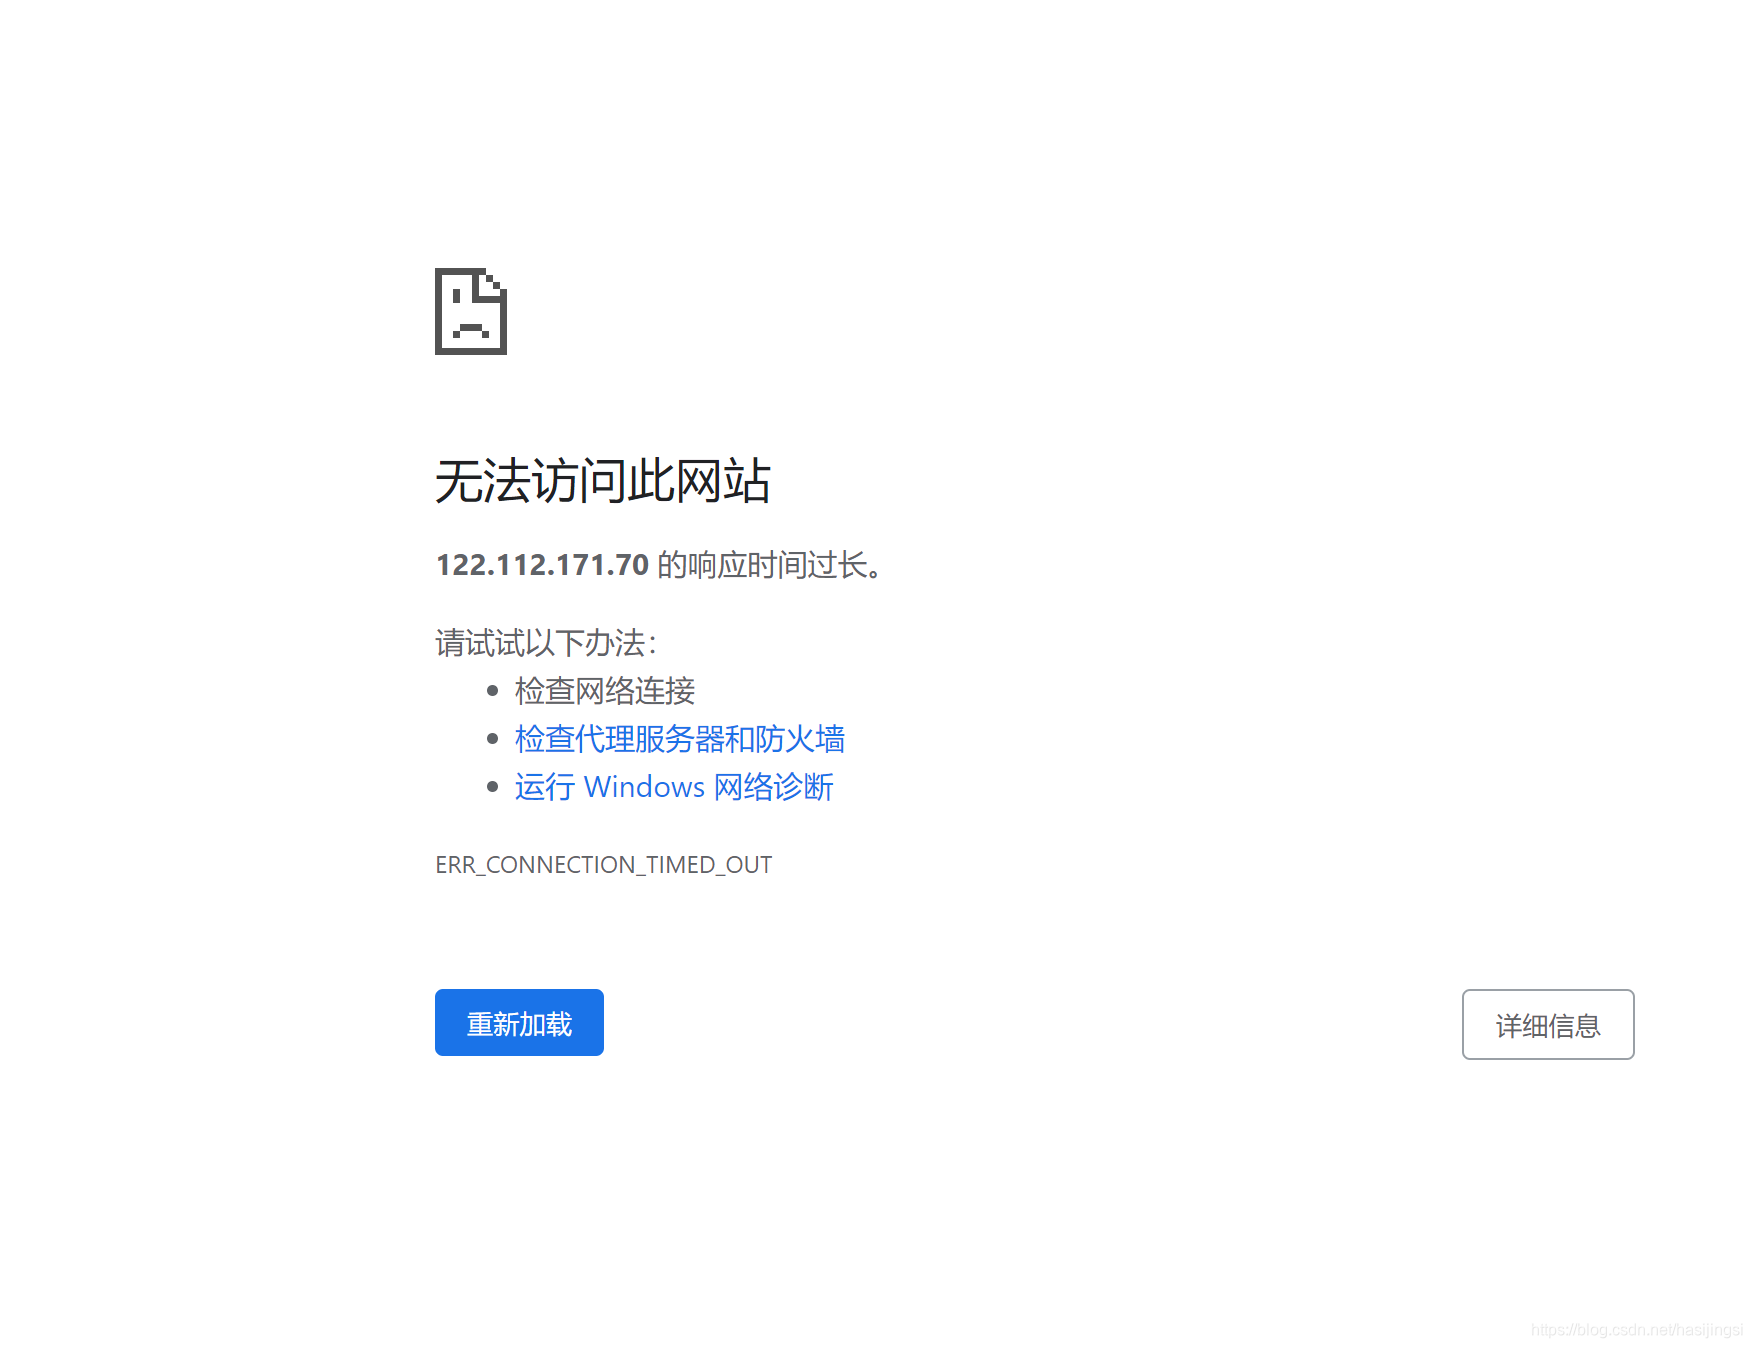Click the 重新加载 reload button

[x=519, y=1022]
